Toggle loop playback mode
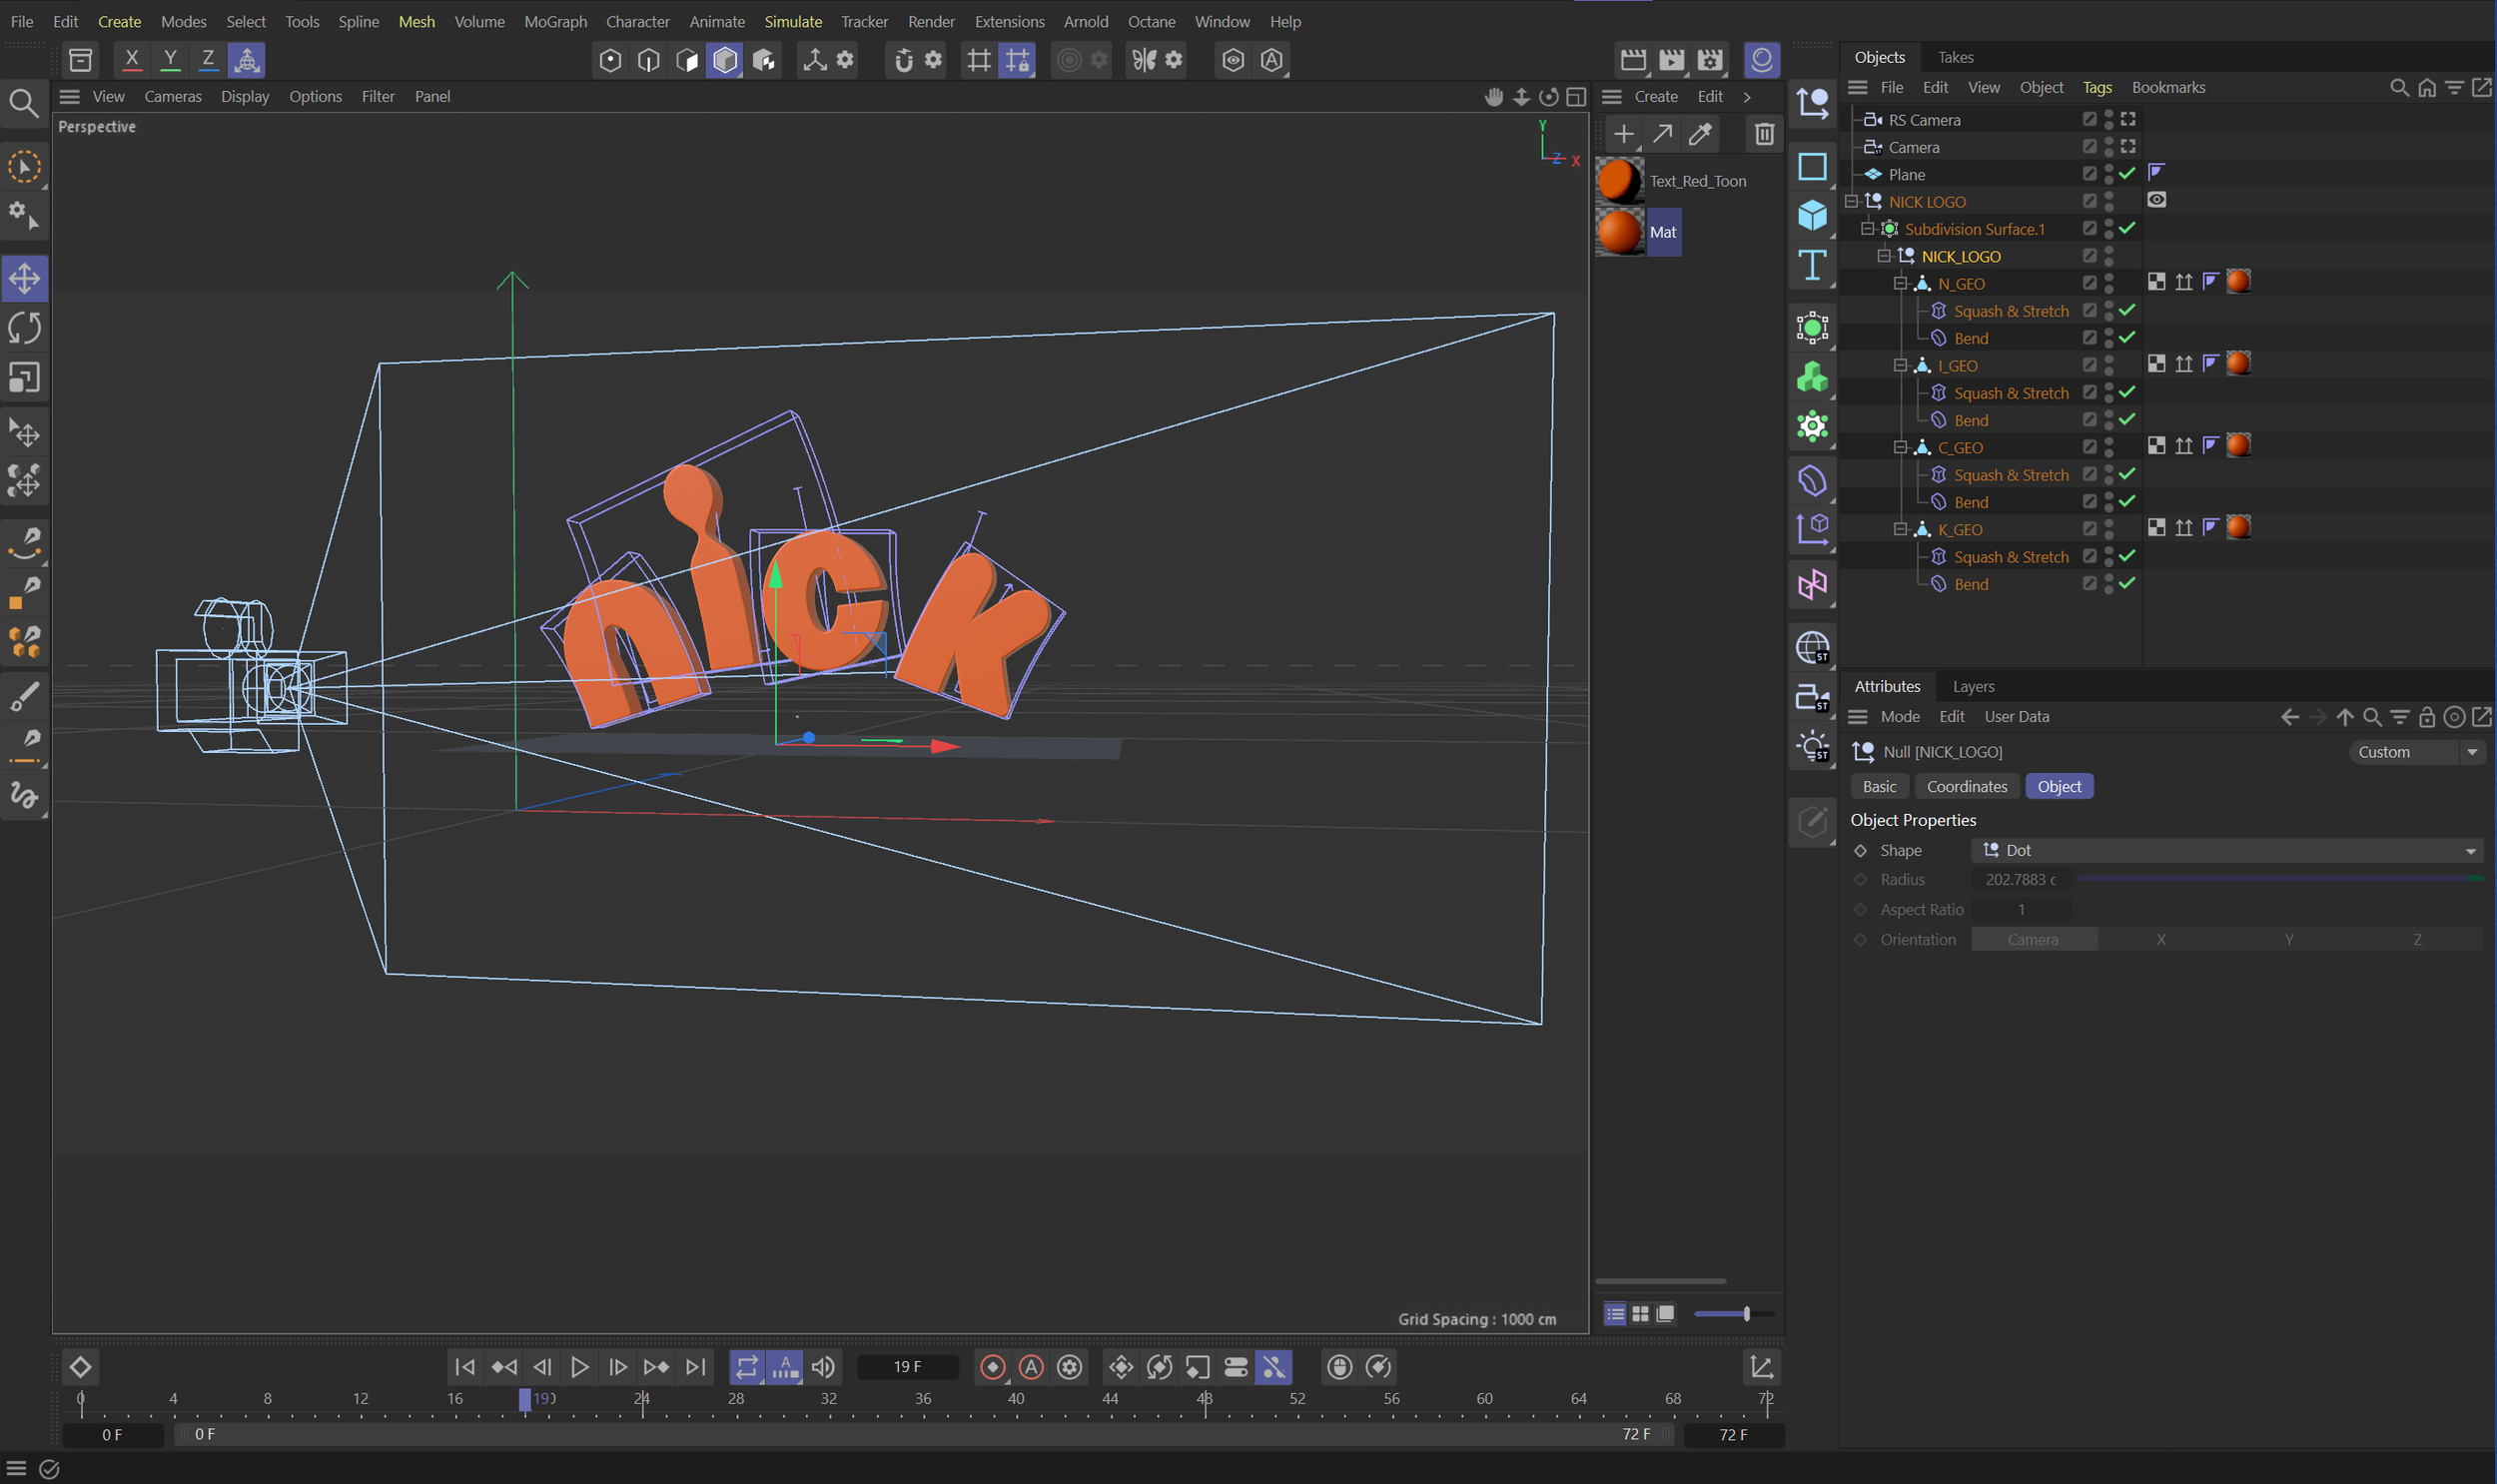Viewport: 2497px width, 1484px height. click(747, 1366)
